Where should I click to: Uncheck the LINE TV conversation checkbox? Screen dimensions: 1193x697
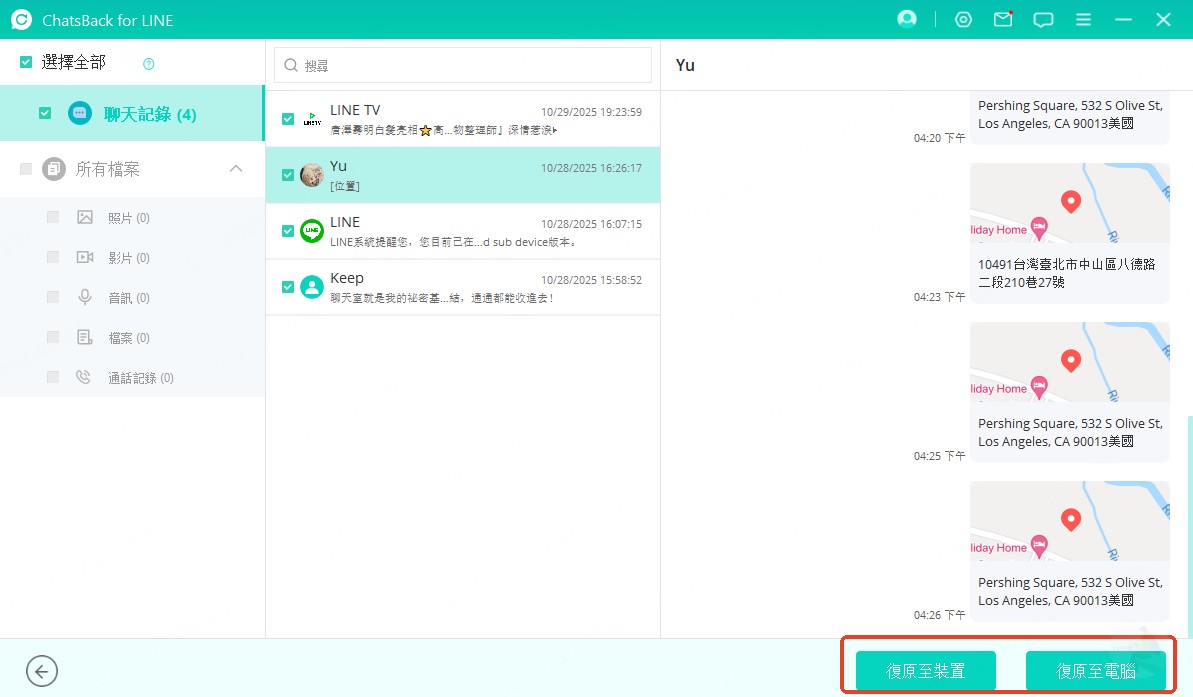[x=288, y=119]
